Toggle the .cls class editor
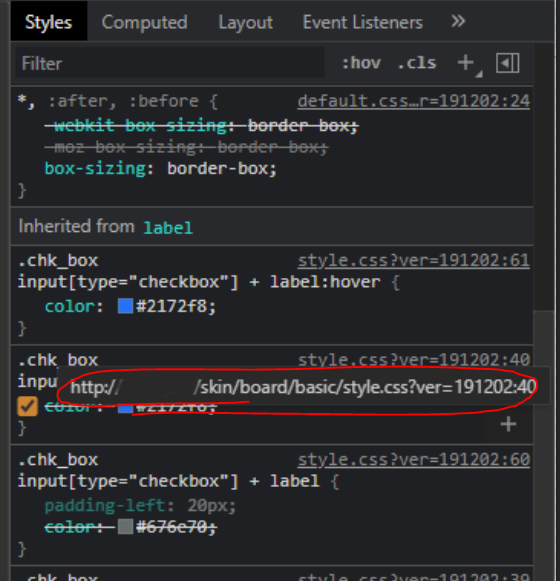The image size is (560, 581). 417,63
